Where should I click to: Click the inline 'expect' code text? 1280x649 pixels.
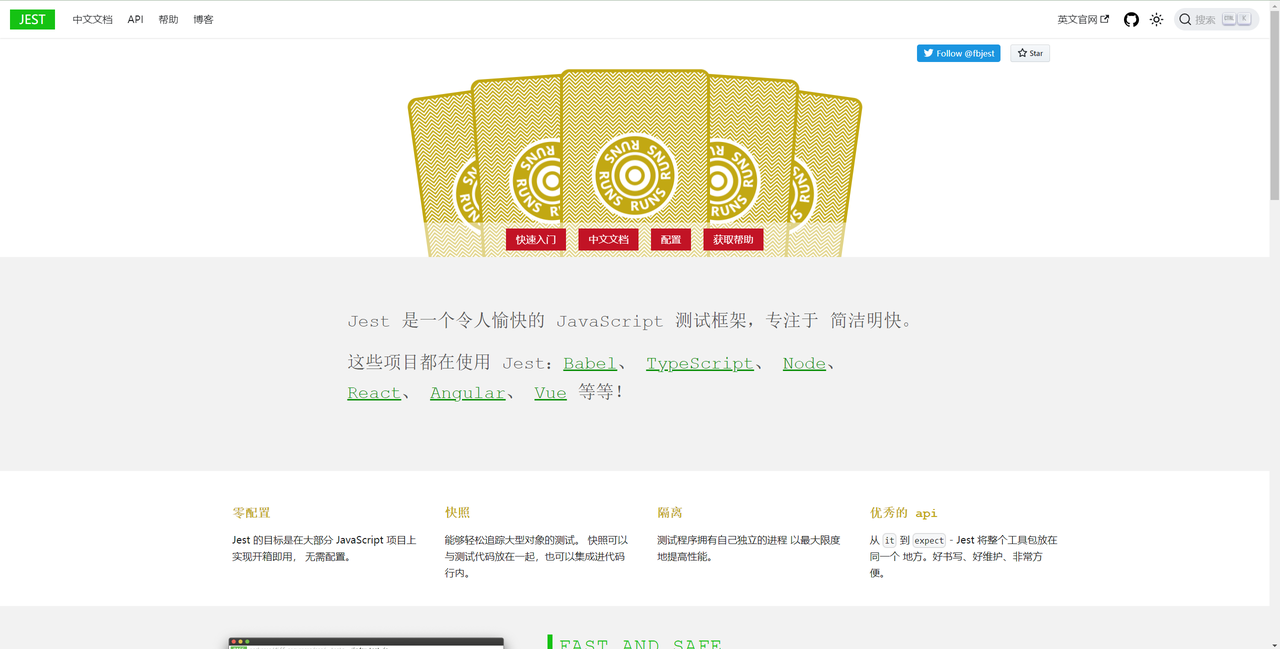929,540
